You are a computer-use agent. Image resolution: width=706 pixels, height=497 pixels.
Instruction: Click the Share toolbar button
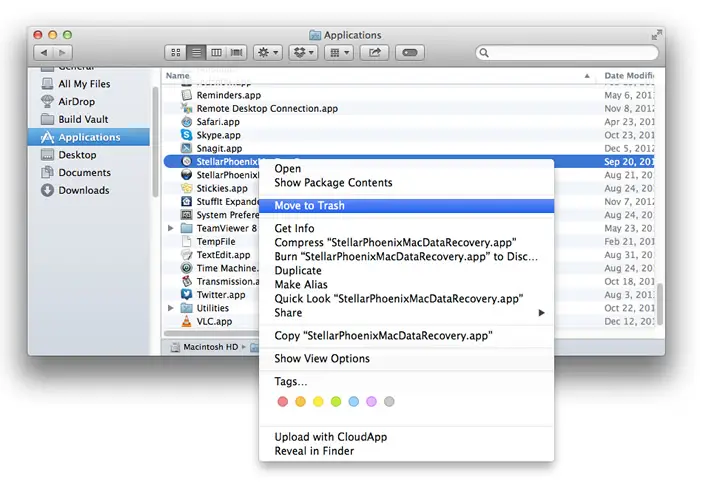pyautogui.click(x=375, y=52)
